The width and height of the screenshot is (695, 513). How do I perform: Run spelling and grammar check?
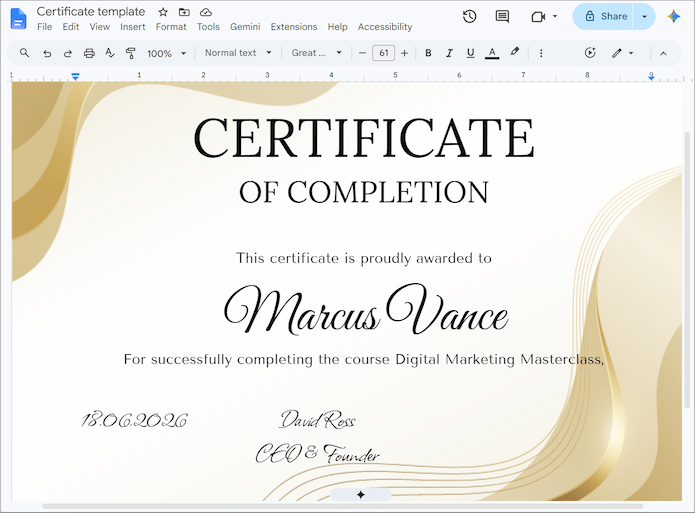pos(109,53)
